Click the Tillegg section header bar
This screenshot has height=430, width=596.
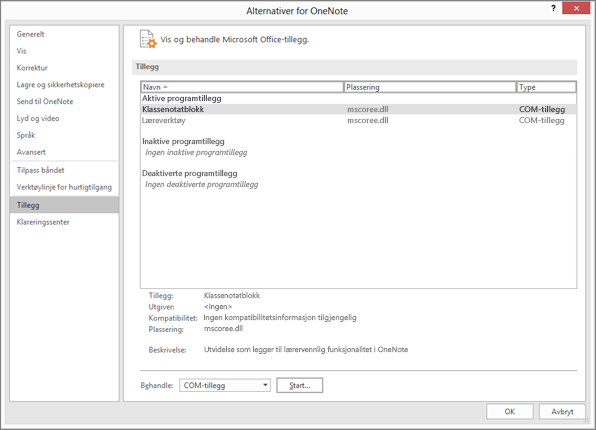pyautogui.click(x=354, y=67)
